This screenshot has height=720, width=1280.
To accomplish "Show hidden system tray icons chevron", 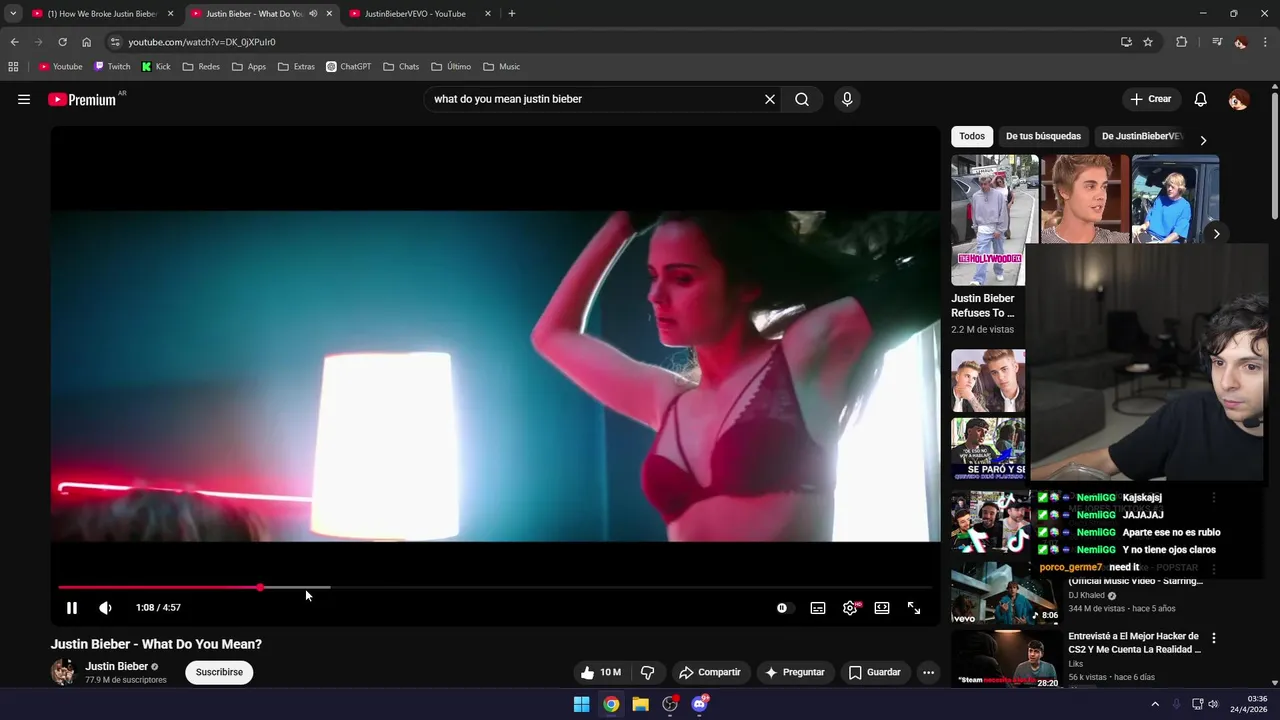I will pos(1155,704).
